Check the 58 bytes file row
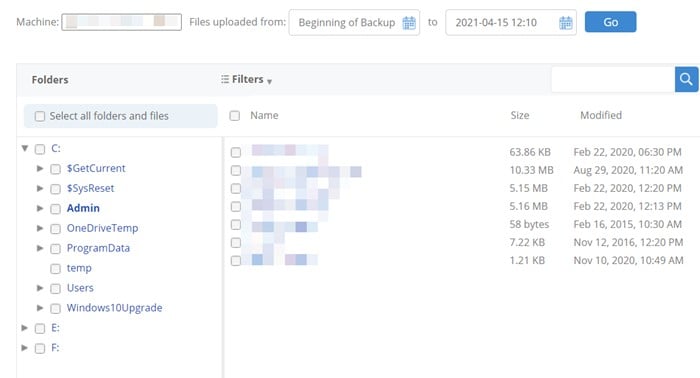This screenshot has width=700, height=378. tap(236, 224)
